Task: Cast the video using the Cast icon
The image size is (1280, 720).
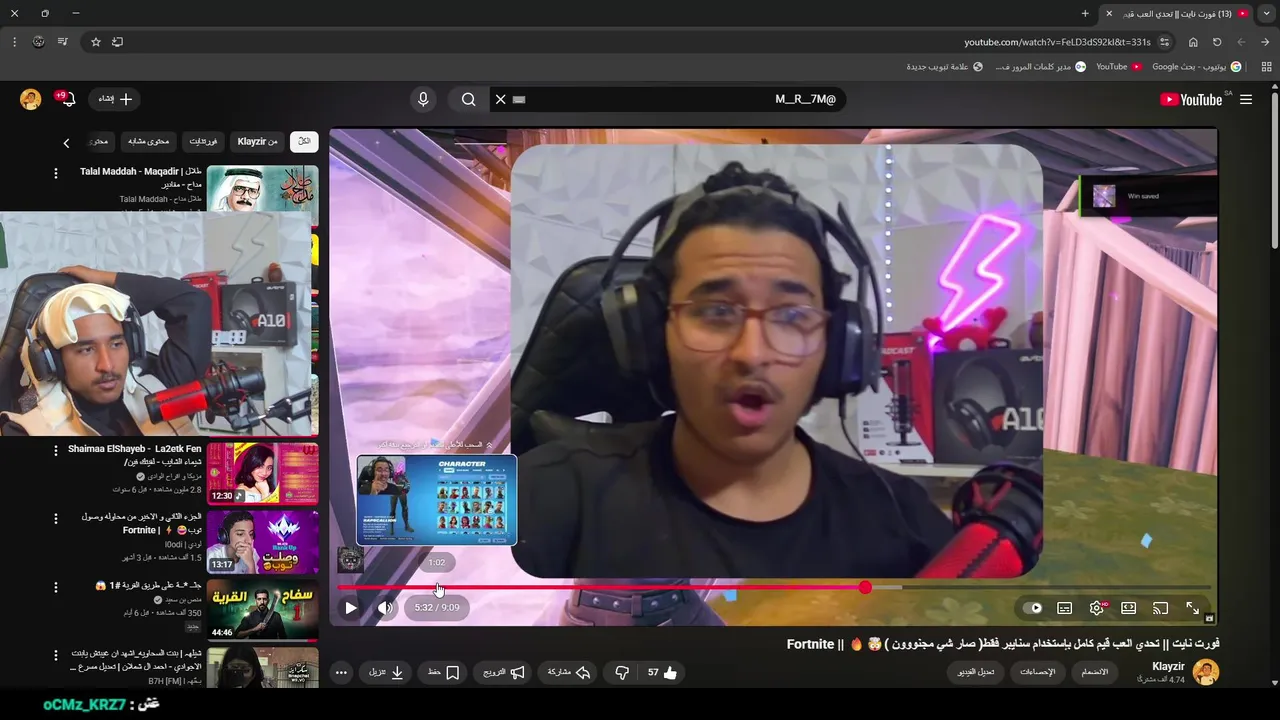Action: [1161, 608]
